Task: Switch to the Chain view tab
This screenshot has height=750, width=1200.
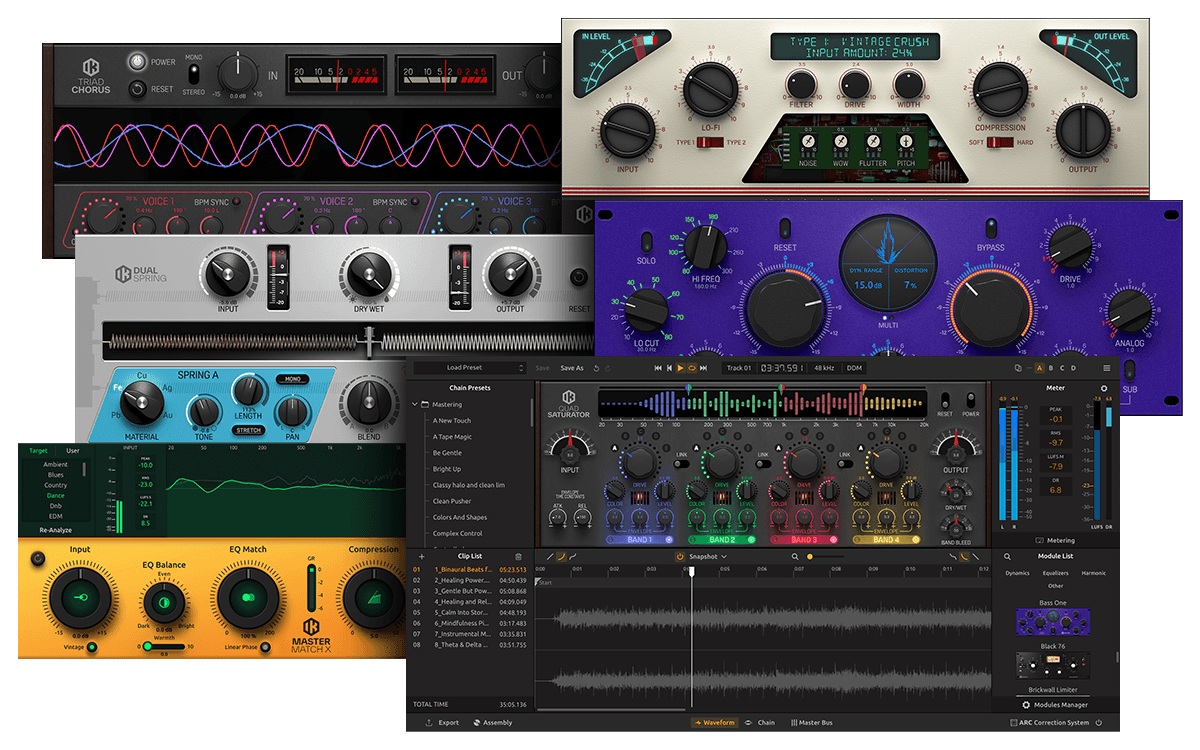Action: [760, 722]
